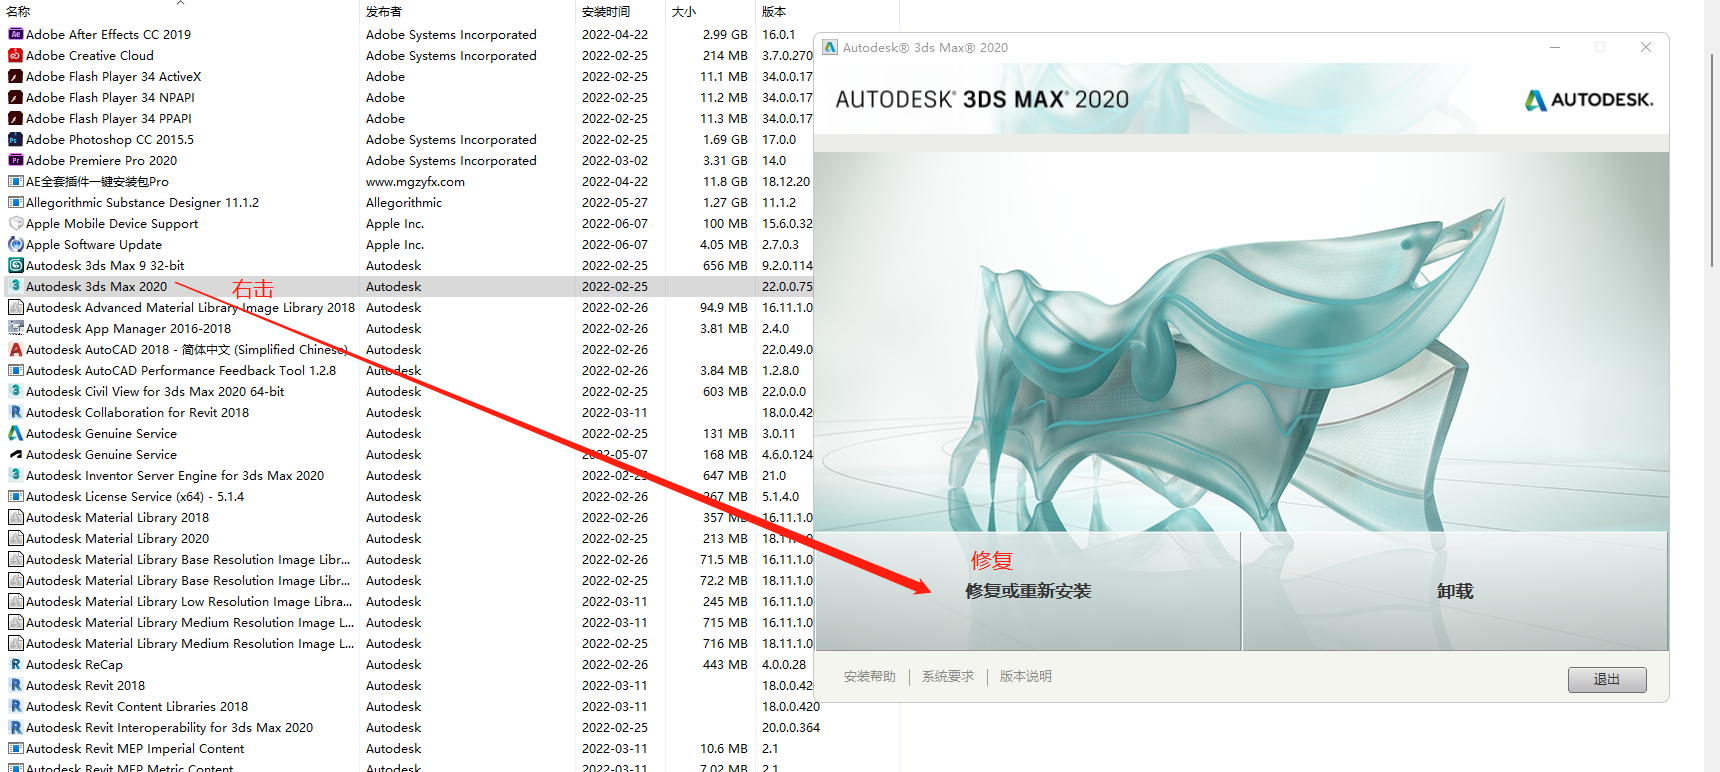Minimize the 3ds Max 2020 installer window
The image size is (1720, 772).
[1555, 47]
